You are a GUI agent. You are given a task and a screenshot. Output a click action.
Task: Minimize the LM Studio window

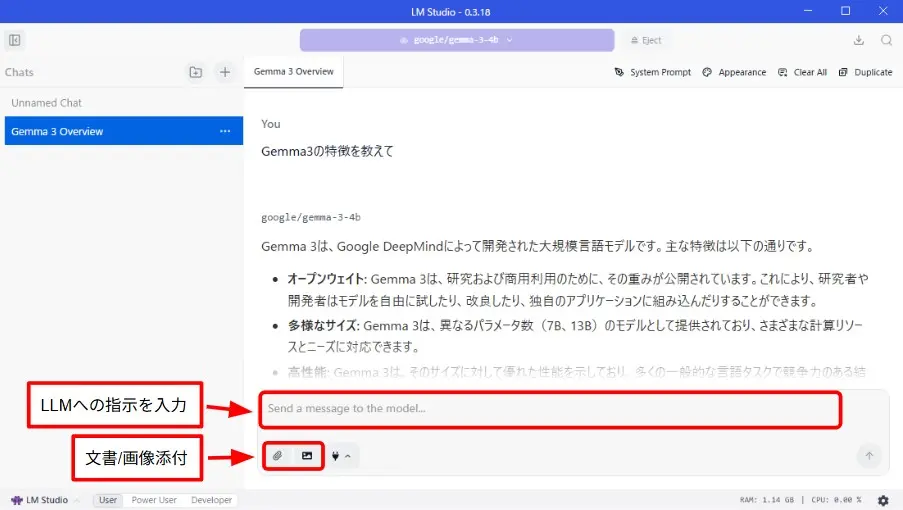click(808, 11)
